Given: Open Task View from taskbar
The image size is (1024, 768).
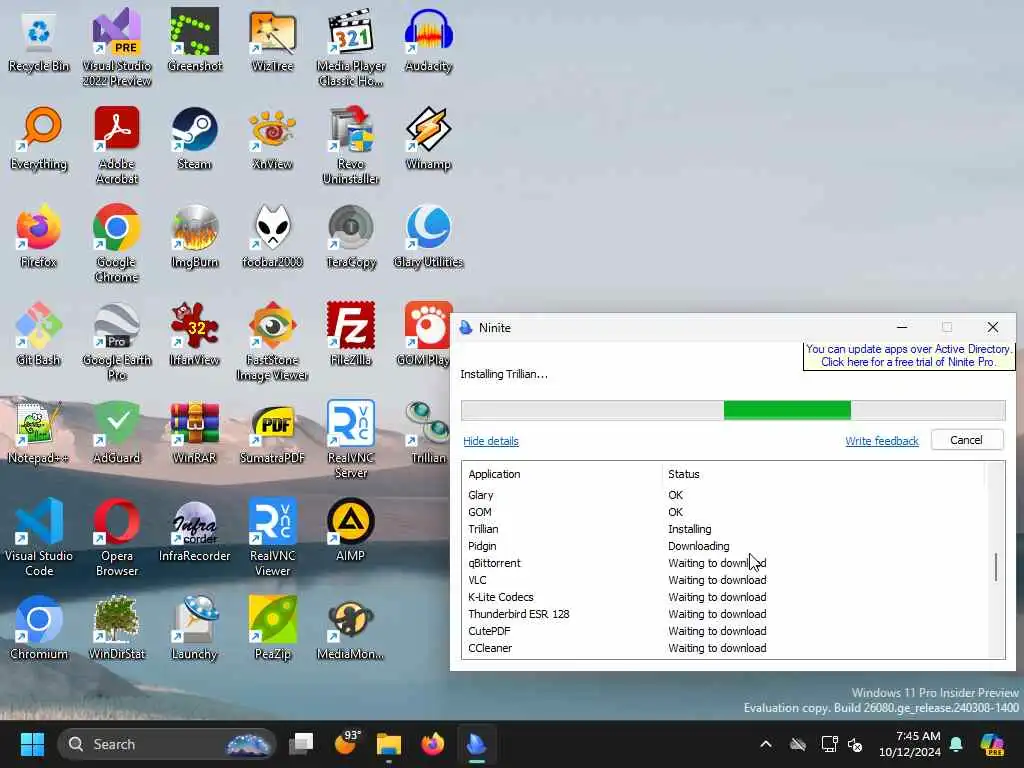Looking at the screenshot, I should coord(301,744).
